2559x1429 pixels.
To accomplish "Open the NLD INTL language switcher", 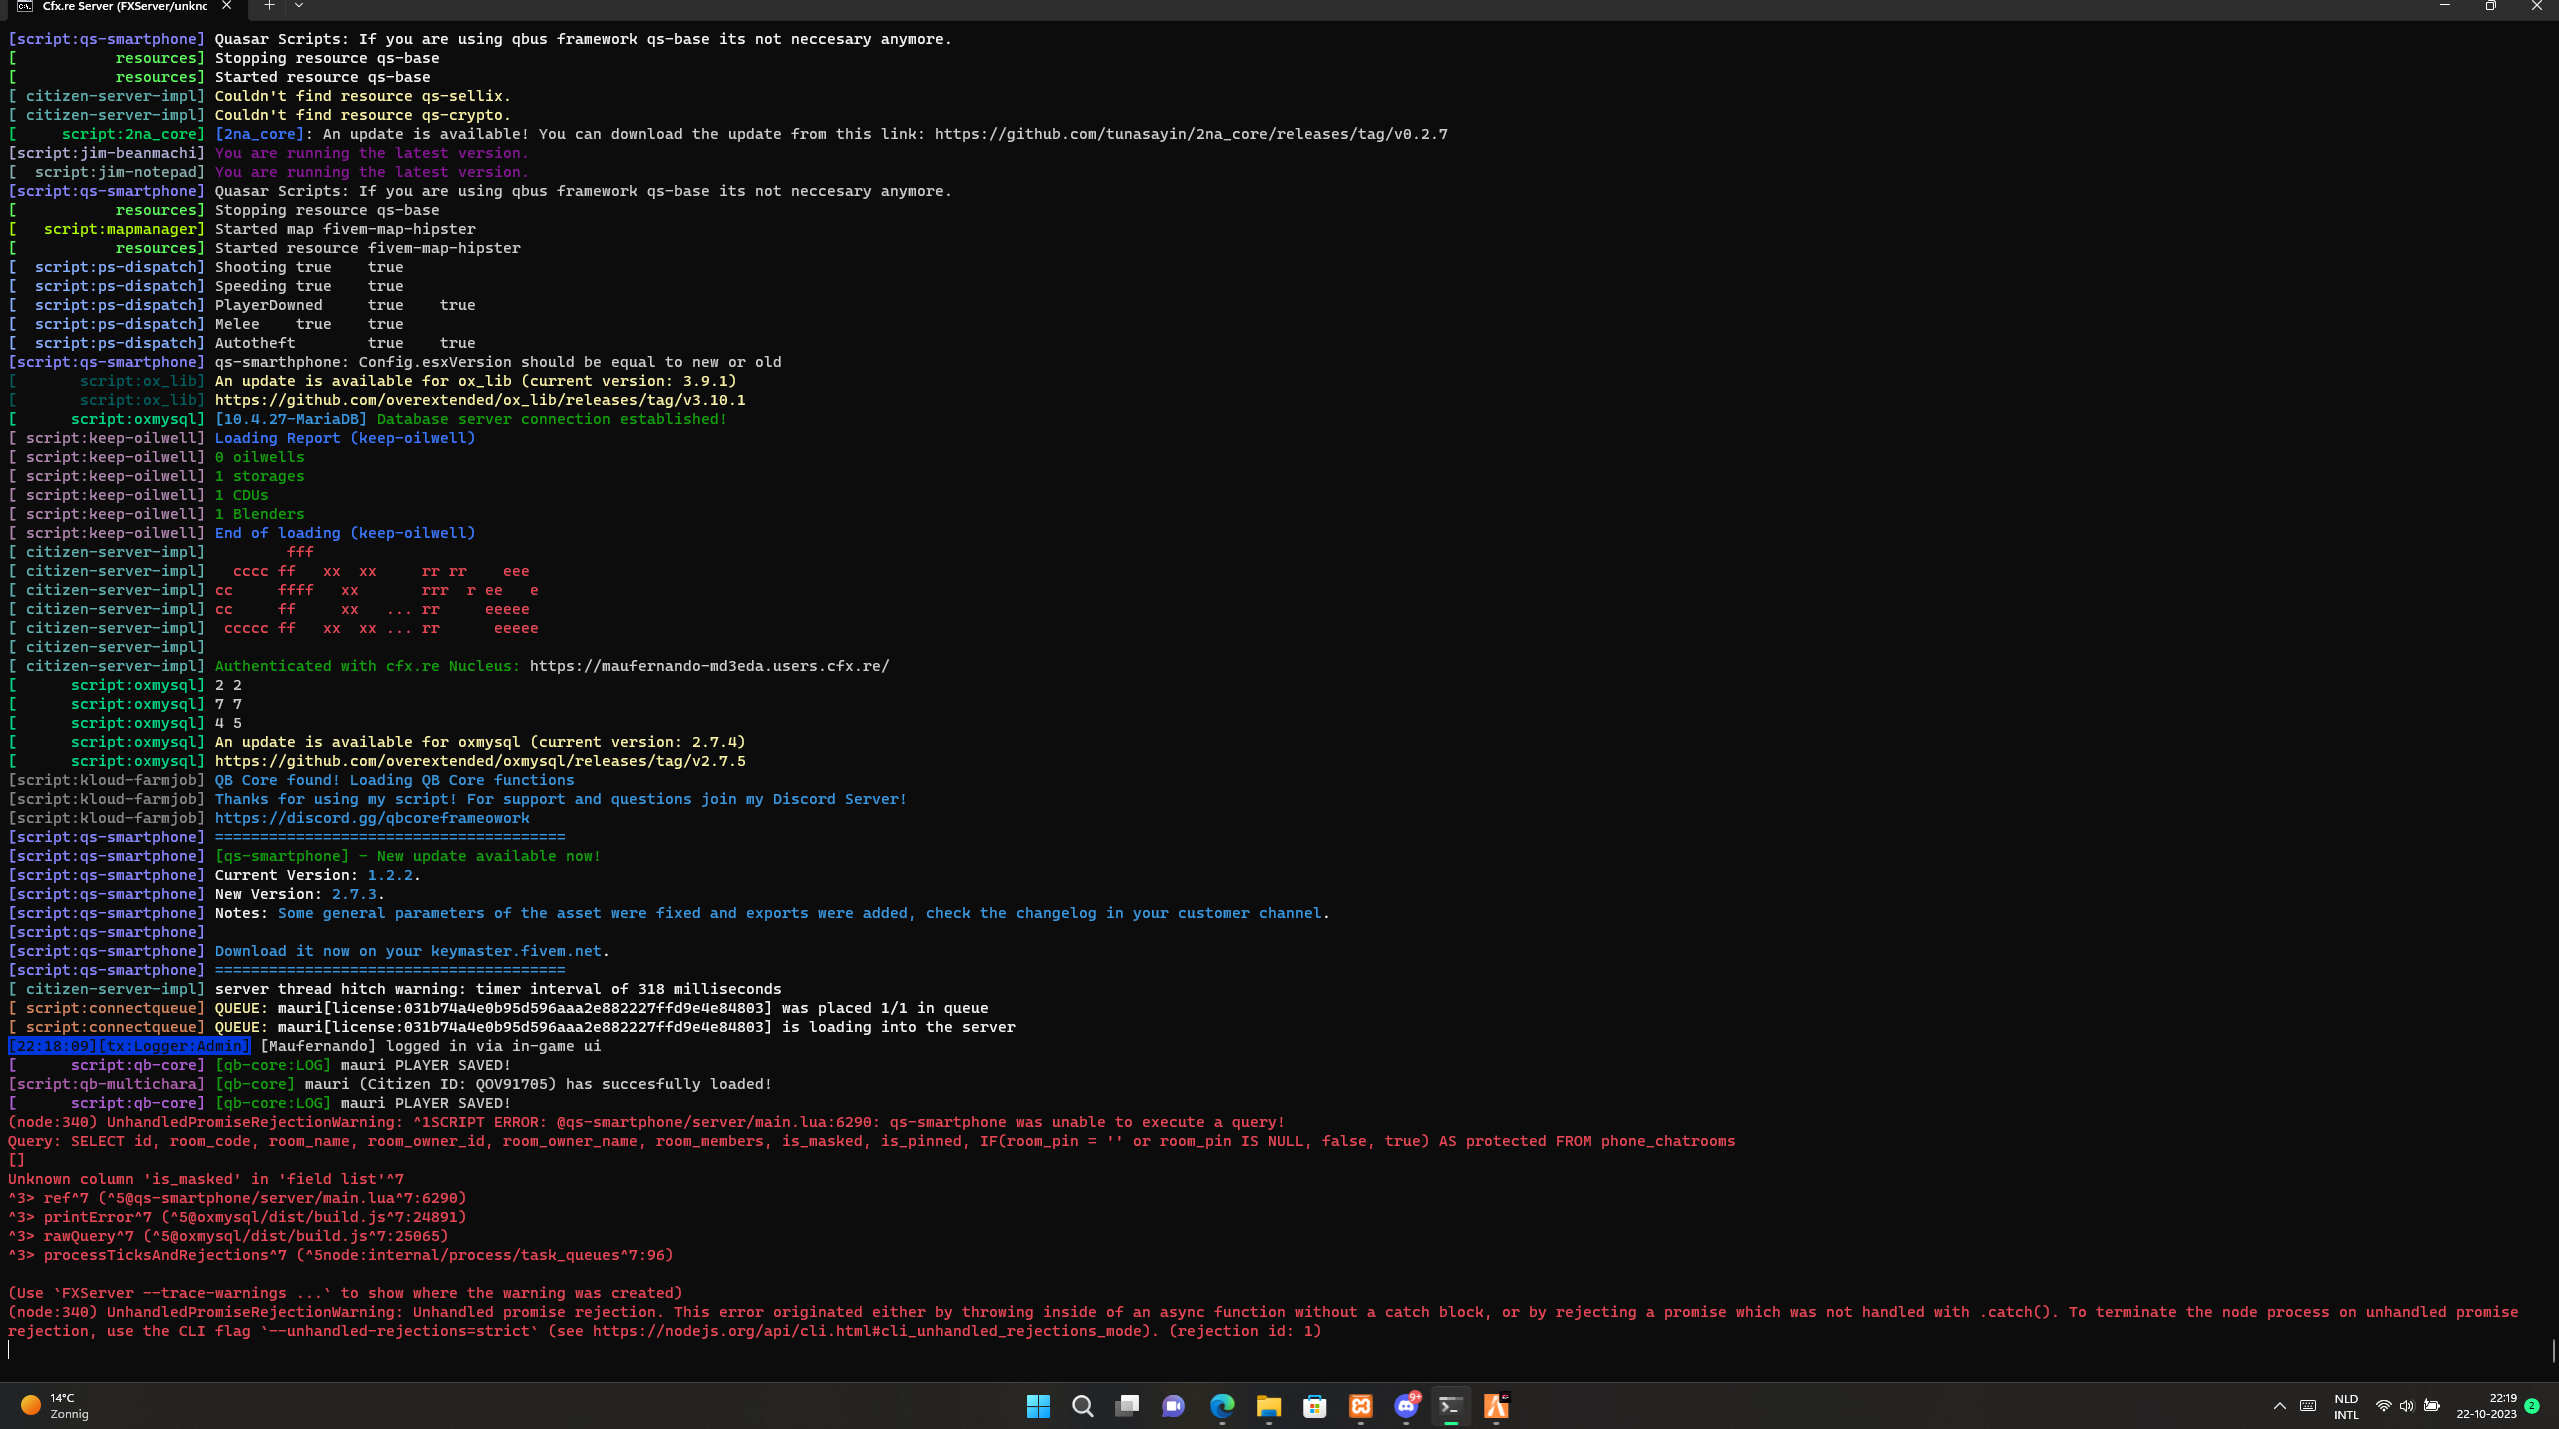I will pyautogui.click(x=2344, y=1406).
